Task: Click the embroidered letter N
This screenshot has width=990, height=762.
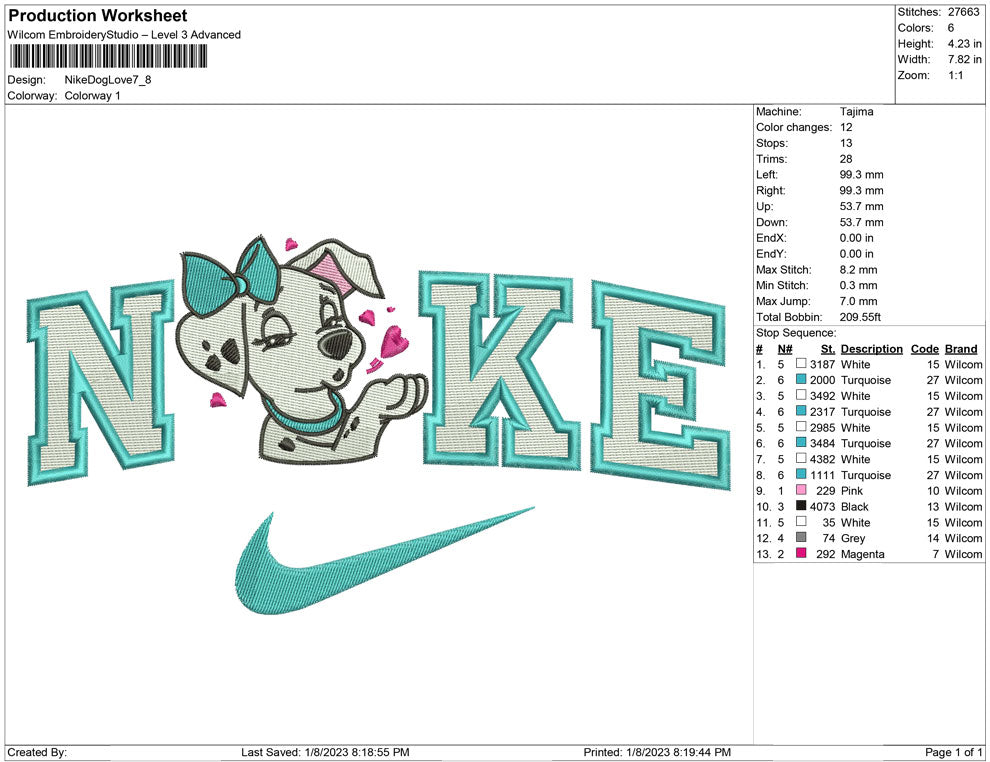Action: point(101,382)
